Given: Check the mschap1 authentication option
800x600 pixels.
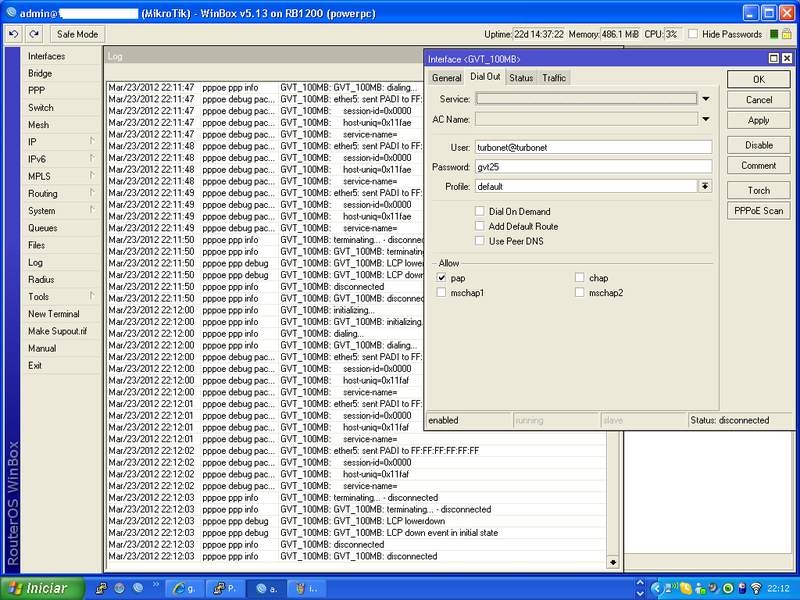Looking at the screenshot, I should 442,292.
